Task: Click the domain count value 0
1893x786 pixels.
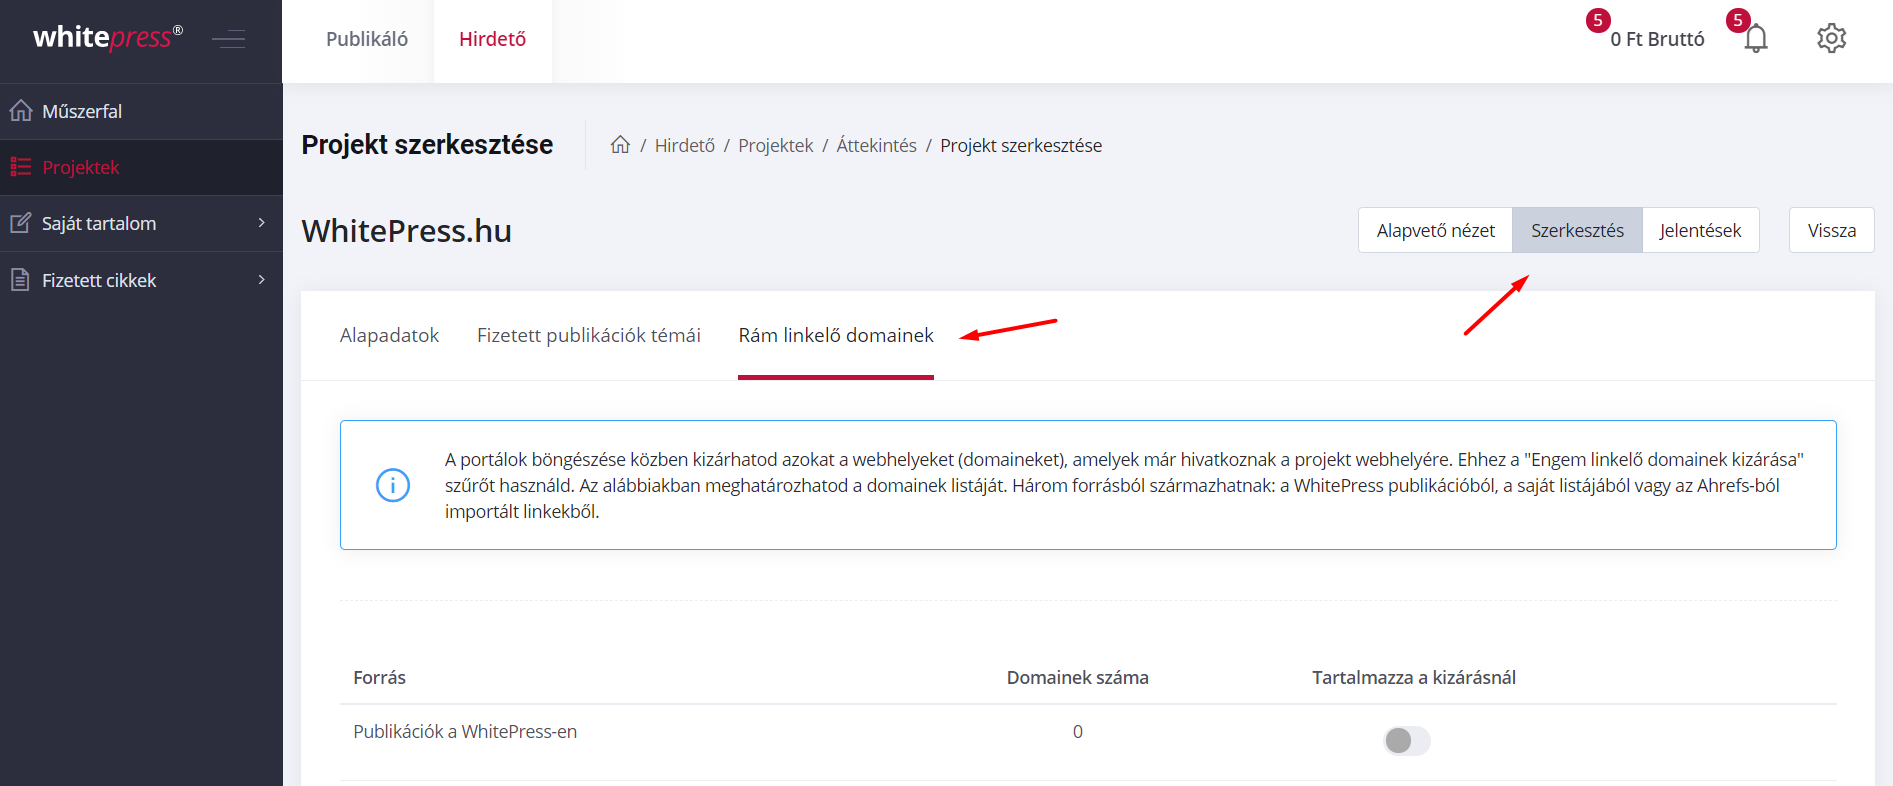Action: (x=1078, y=731)
